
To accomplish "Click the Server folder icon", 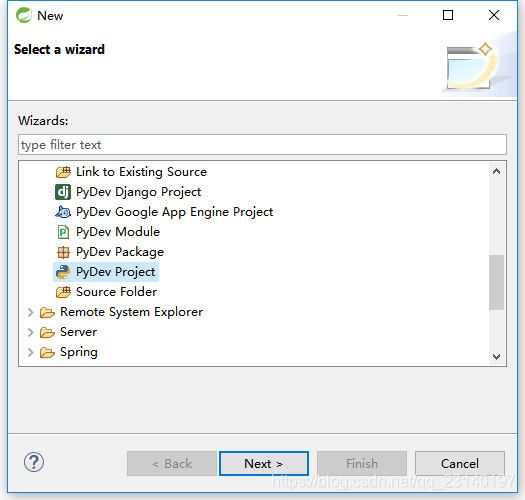I will [x=47, y=333].
